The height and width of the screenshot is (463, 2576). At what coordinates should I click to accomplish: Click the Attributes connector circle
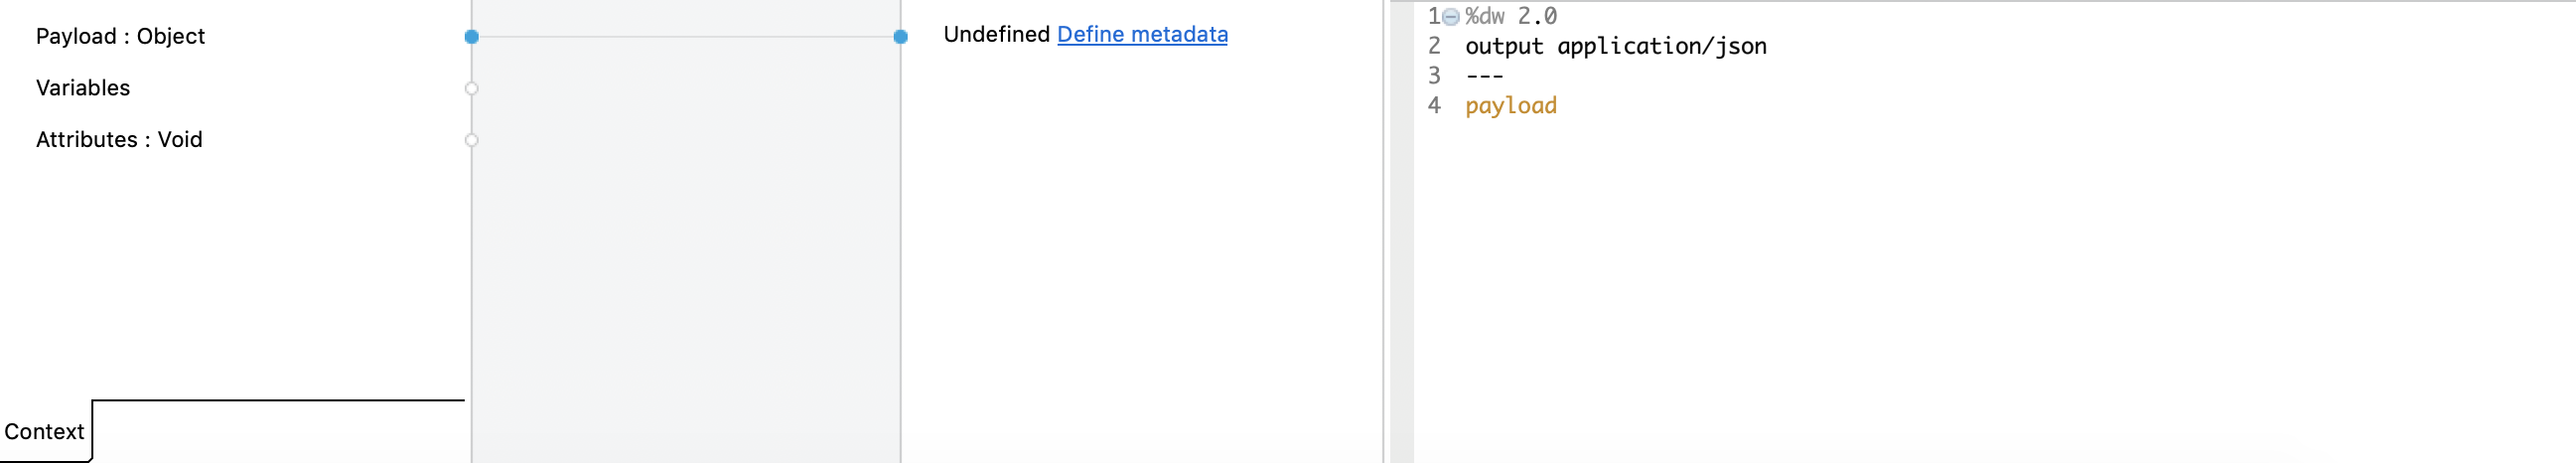coord(472,141)
